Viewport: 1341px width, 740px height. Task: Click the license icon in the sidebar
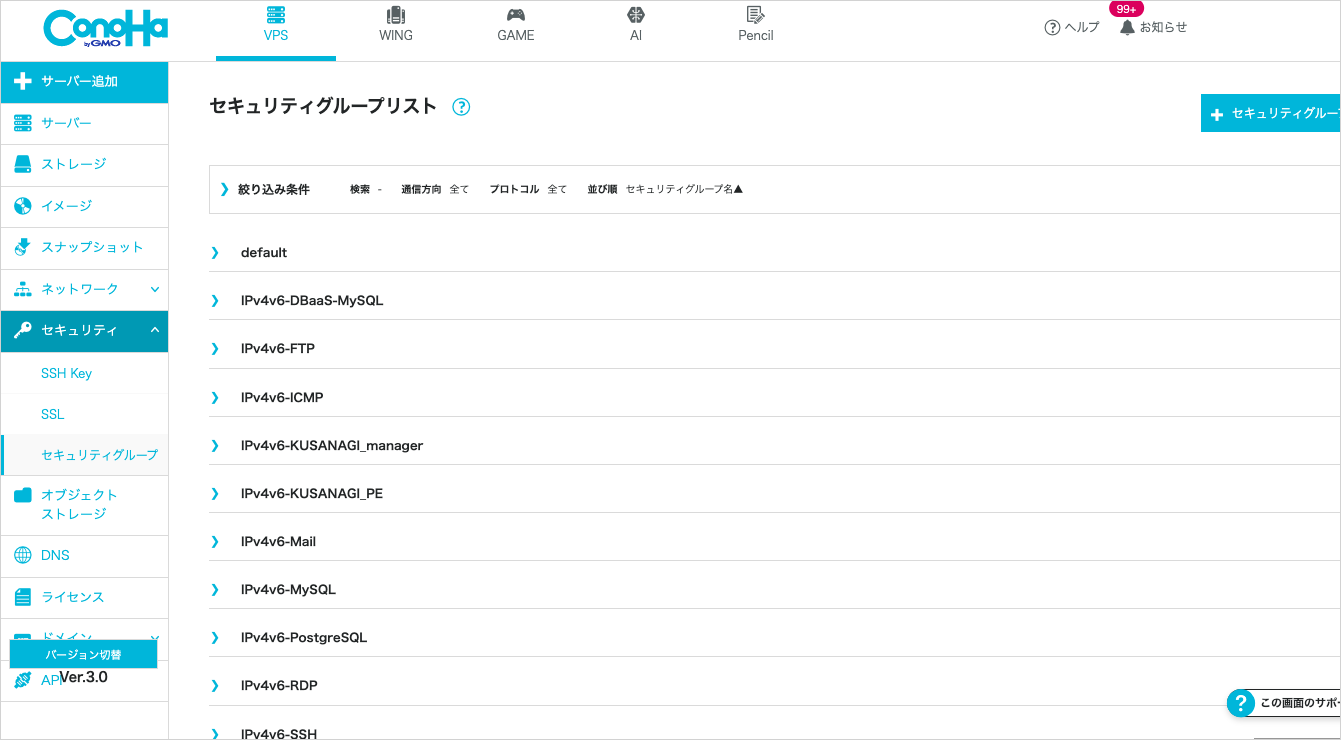(23, 597)
